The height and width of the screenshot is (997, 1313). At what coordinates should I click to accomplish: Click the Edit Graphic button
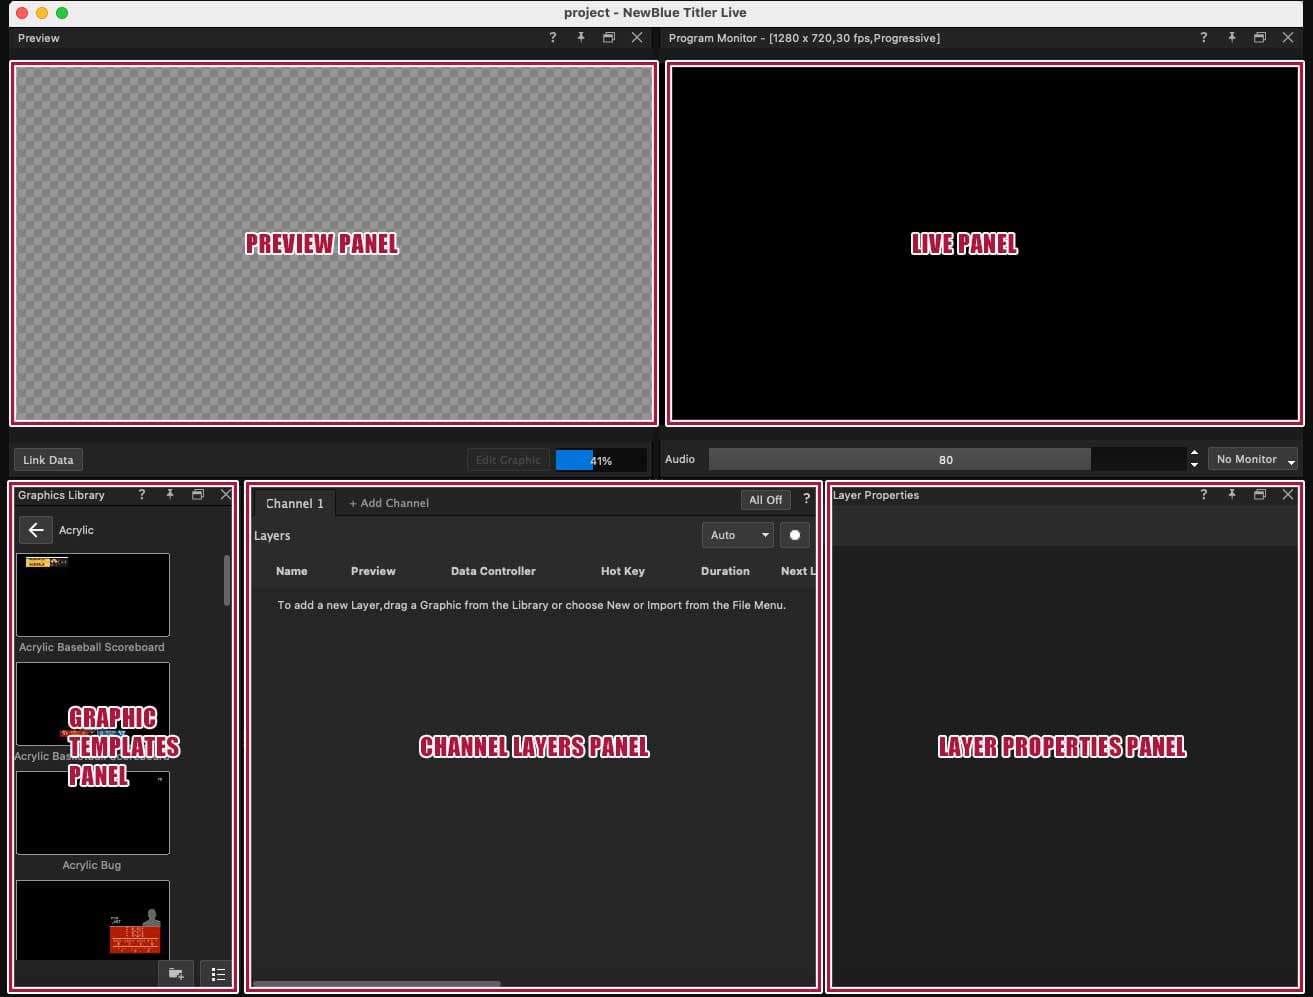coord(508,460)
